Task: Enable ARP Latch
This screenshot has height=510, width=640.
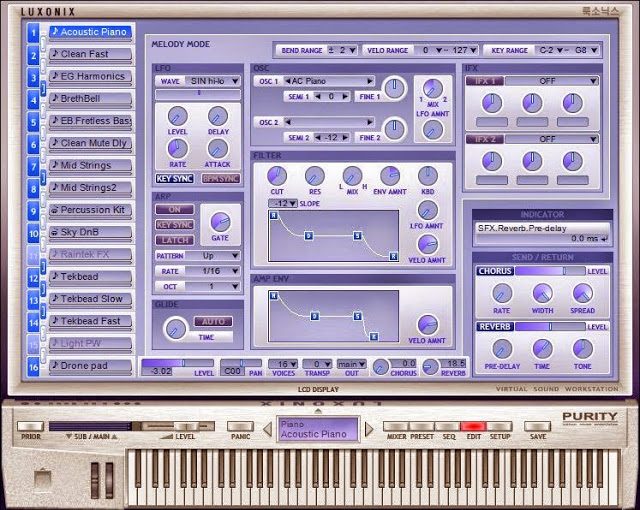Action: 175,240
